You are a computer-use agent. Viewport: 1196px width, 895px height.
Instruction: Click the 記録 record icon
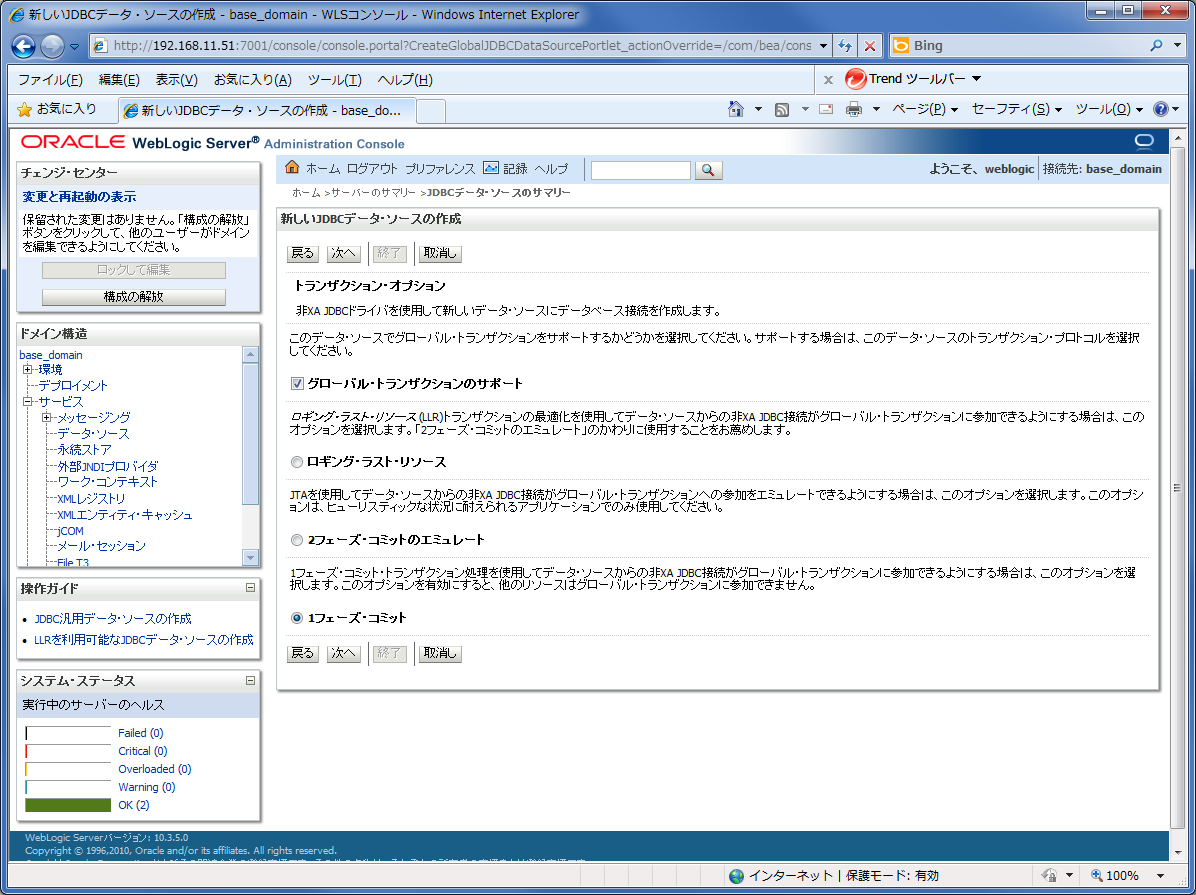tap(491, 168)
